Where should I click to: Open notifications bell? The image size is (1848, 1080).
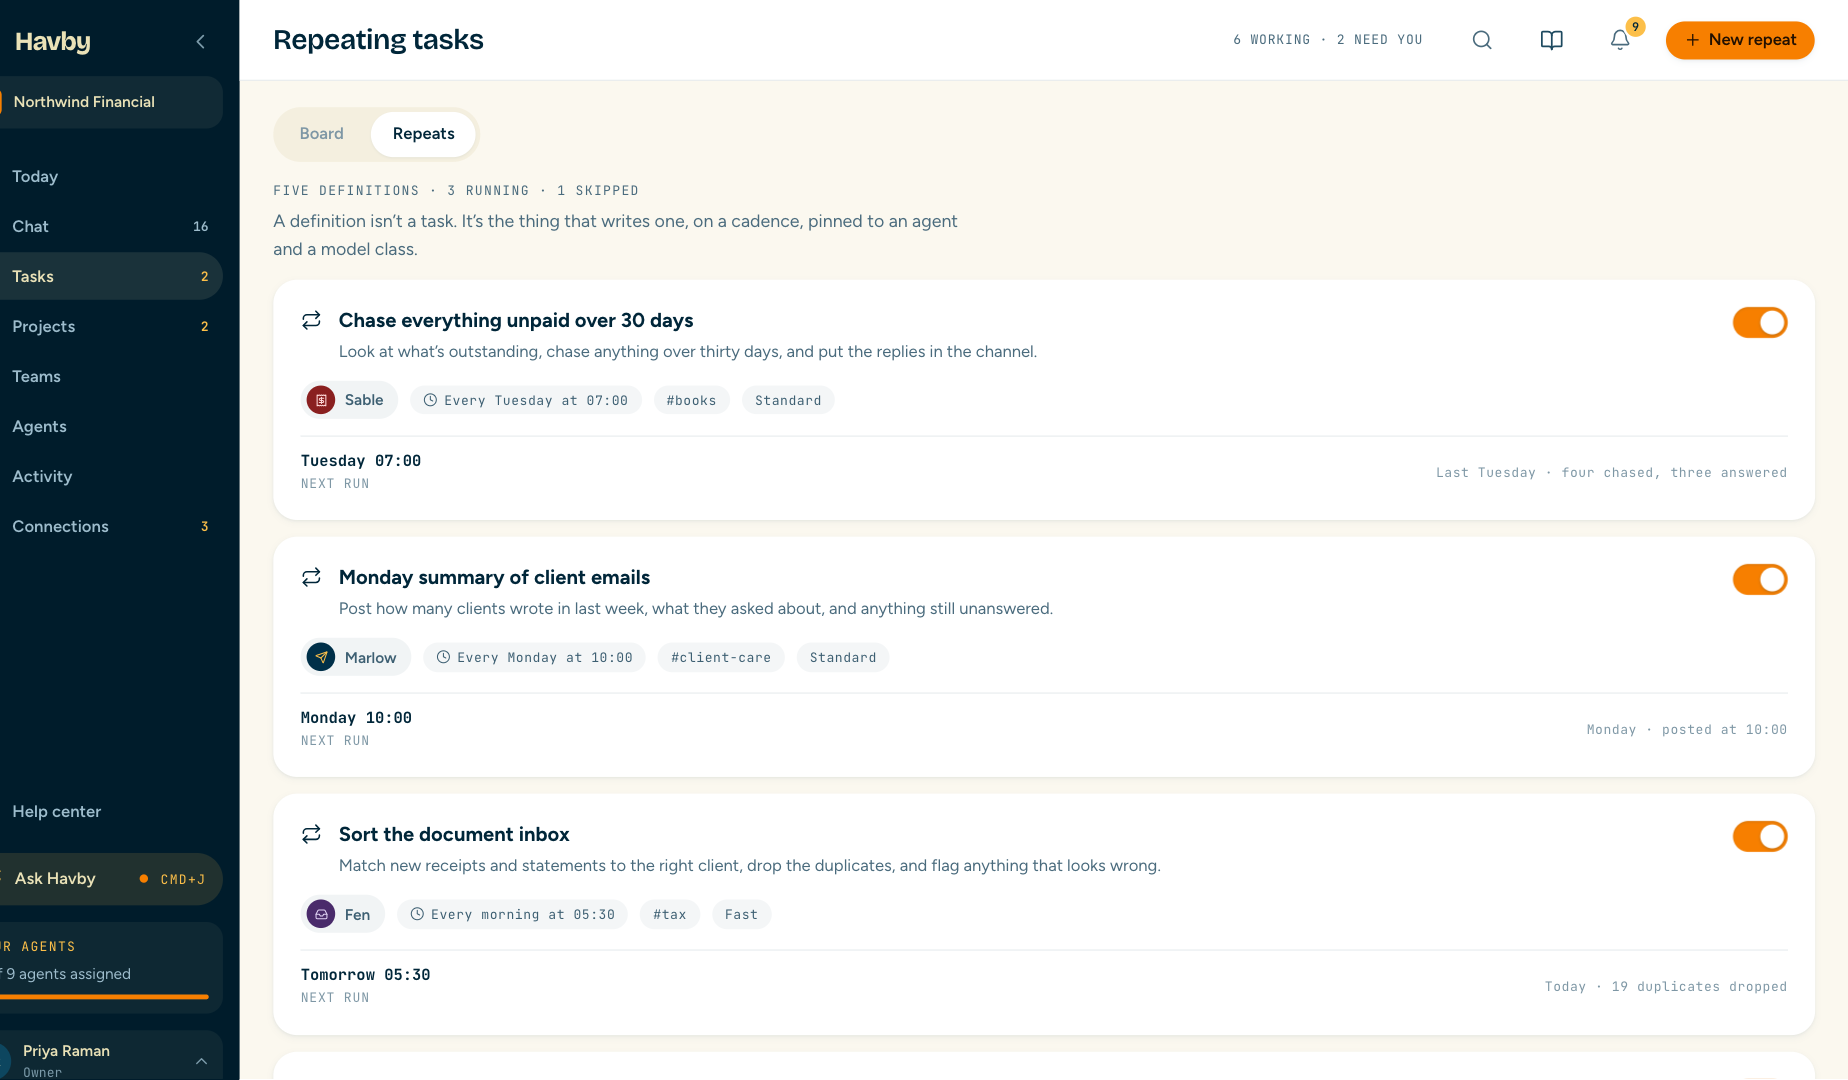[1620, 40]
